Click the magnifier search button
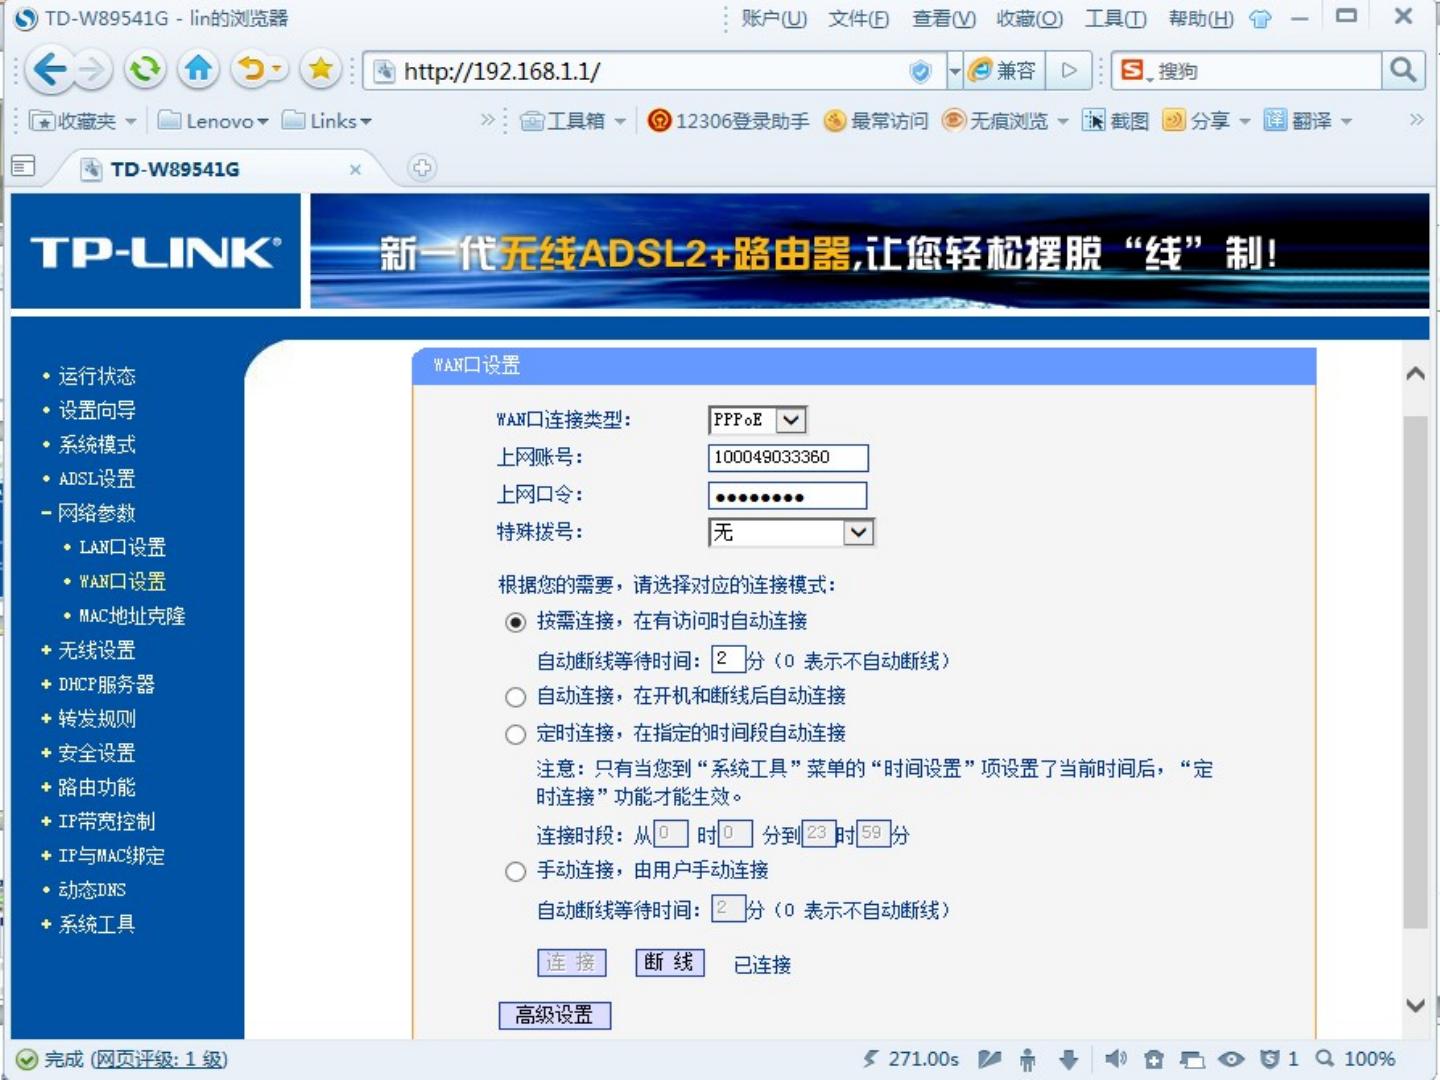This screenshot has height=1080, width=1440. point(1402,70)
